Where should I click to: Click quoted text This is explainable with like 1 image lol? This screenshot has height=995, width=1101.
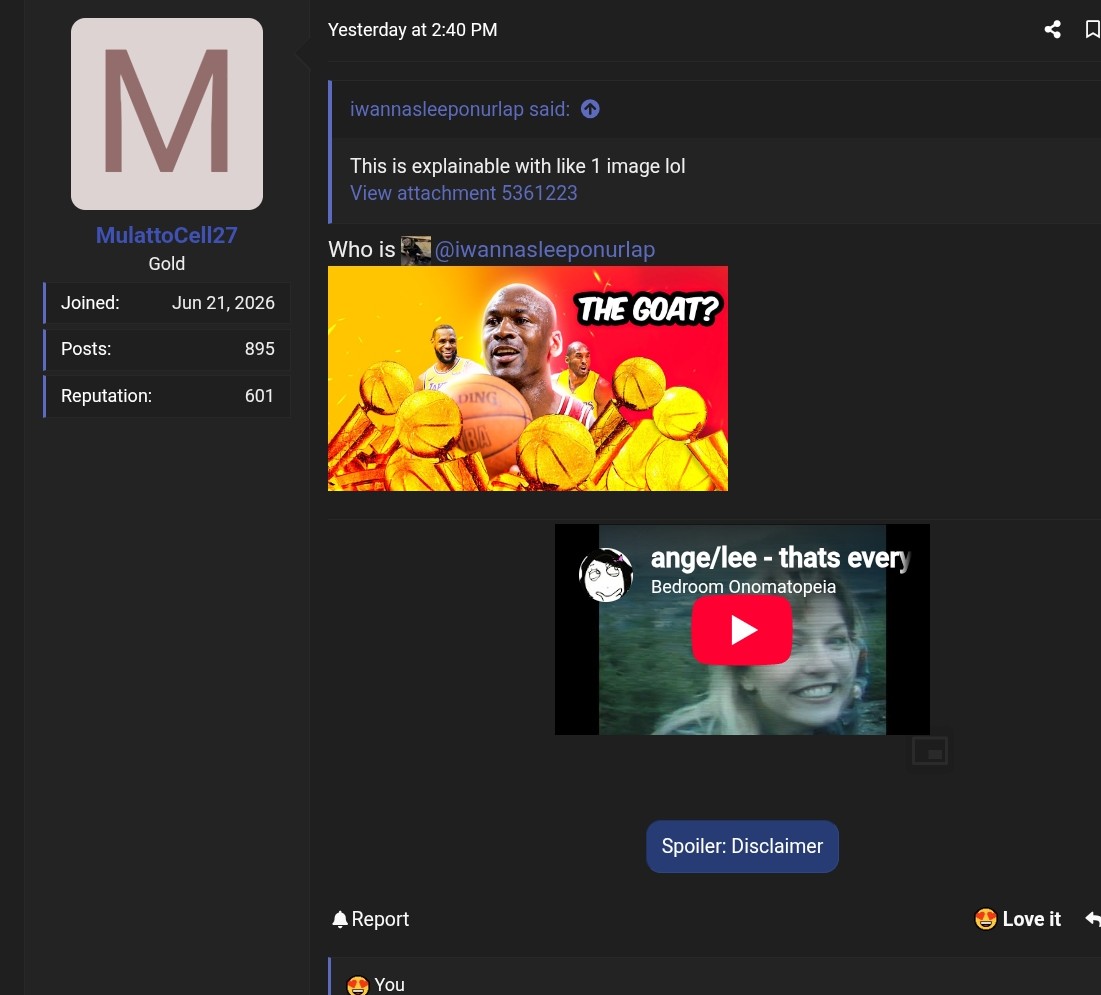point(517,166)
